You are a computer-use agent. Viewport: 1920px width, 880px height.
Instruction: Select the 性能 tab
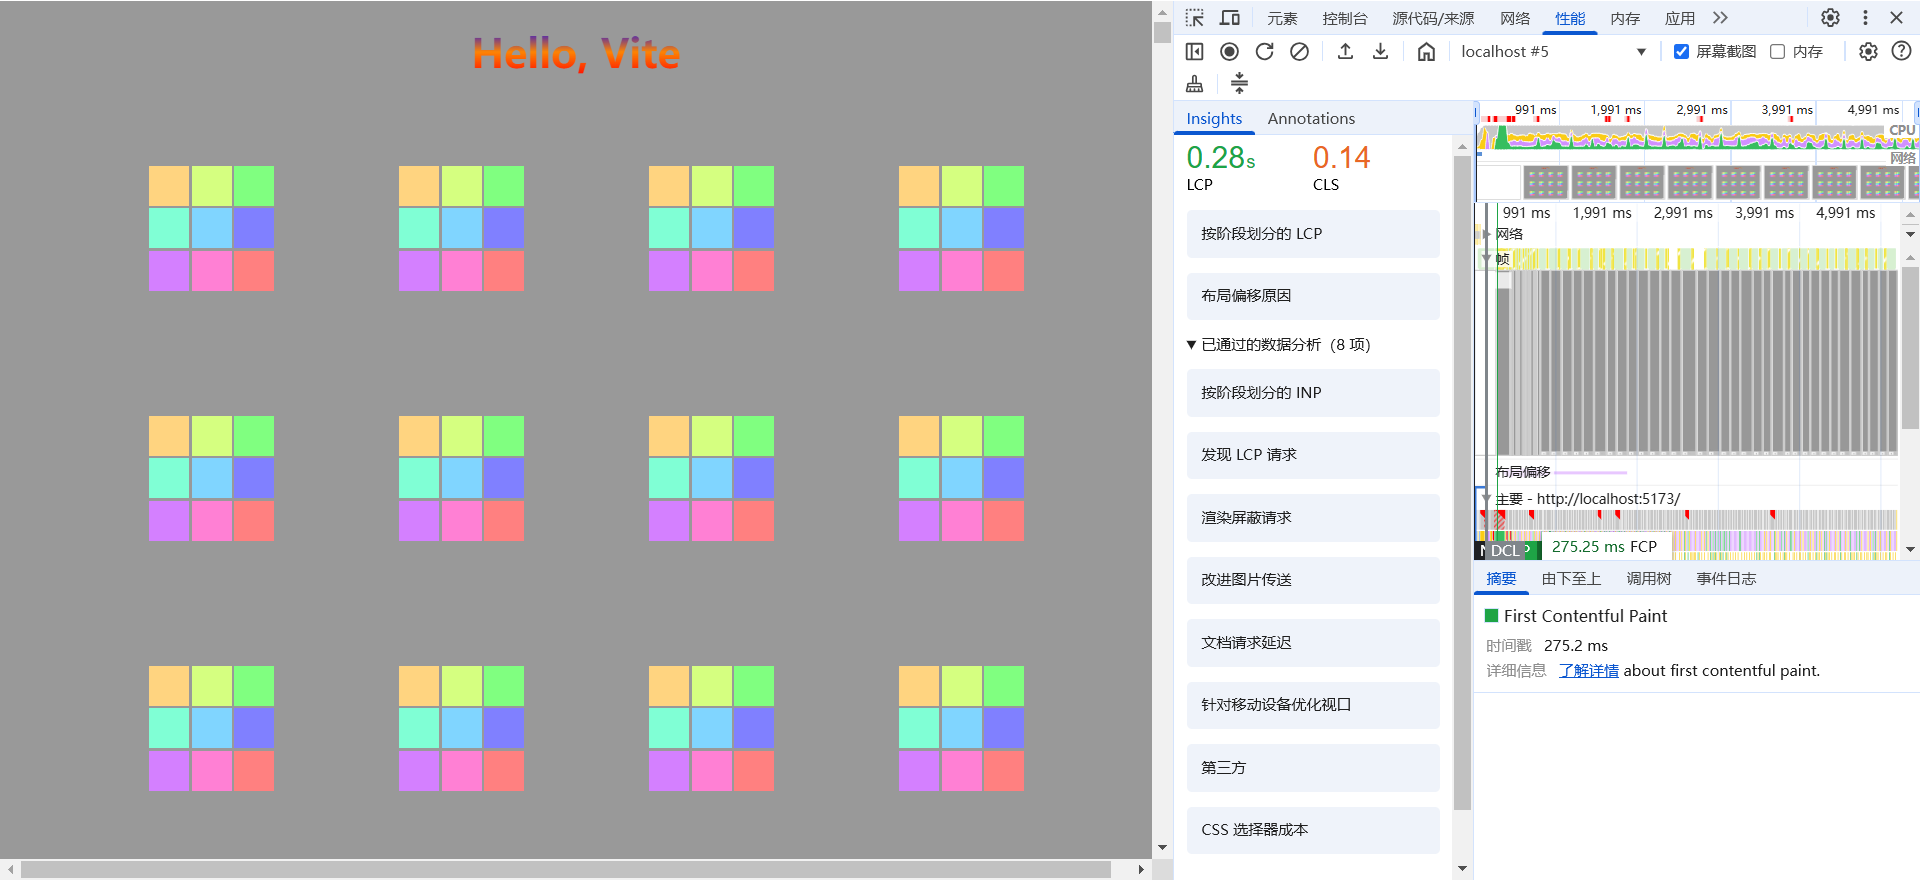pos(1570,18)
